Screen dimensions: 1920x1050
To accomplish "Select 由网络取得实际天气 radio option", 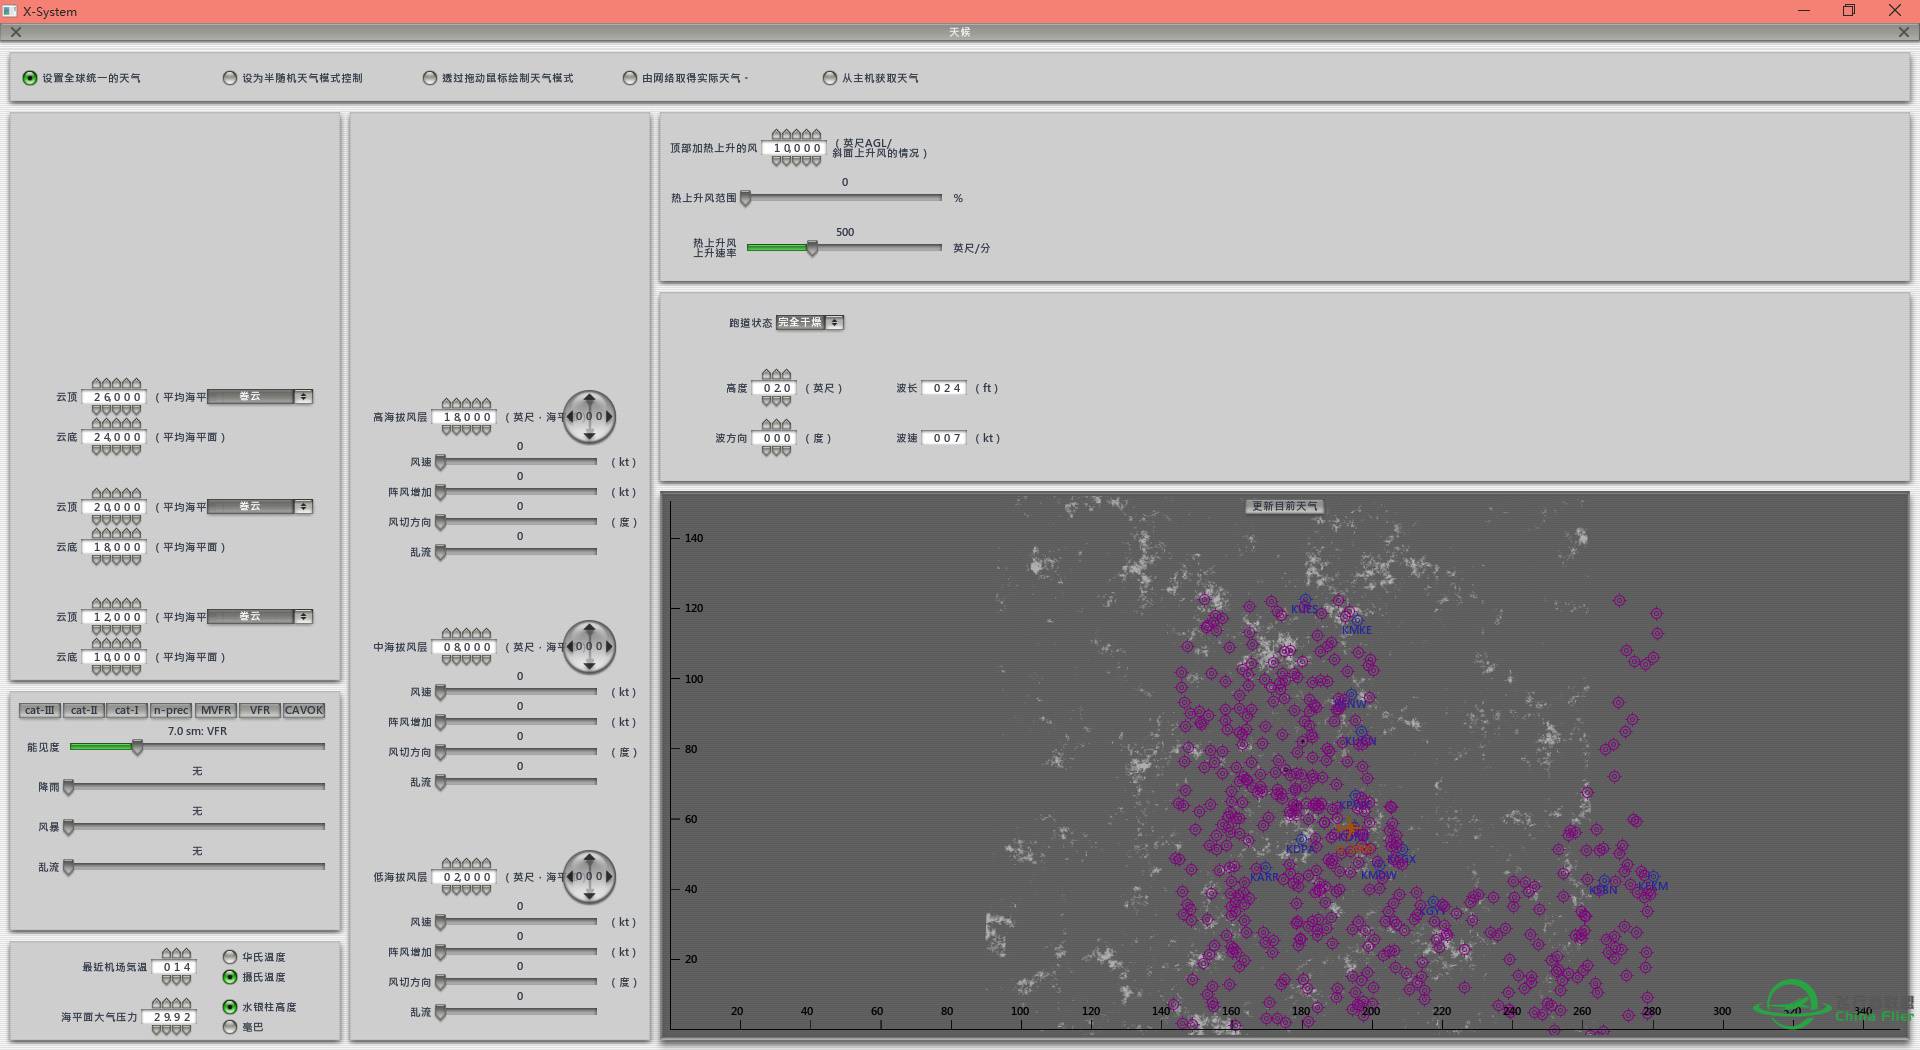I will tap(630, 78).
